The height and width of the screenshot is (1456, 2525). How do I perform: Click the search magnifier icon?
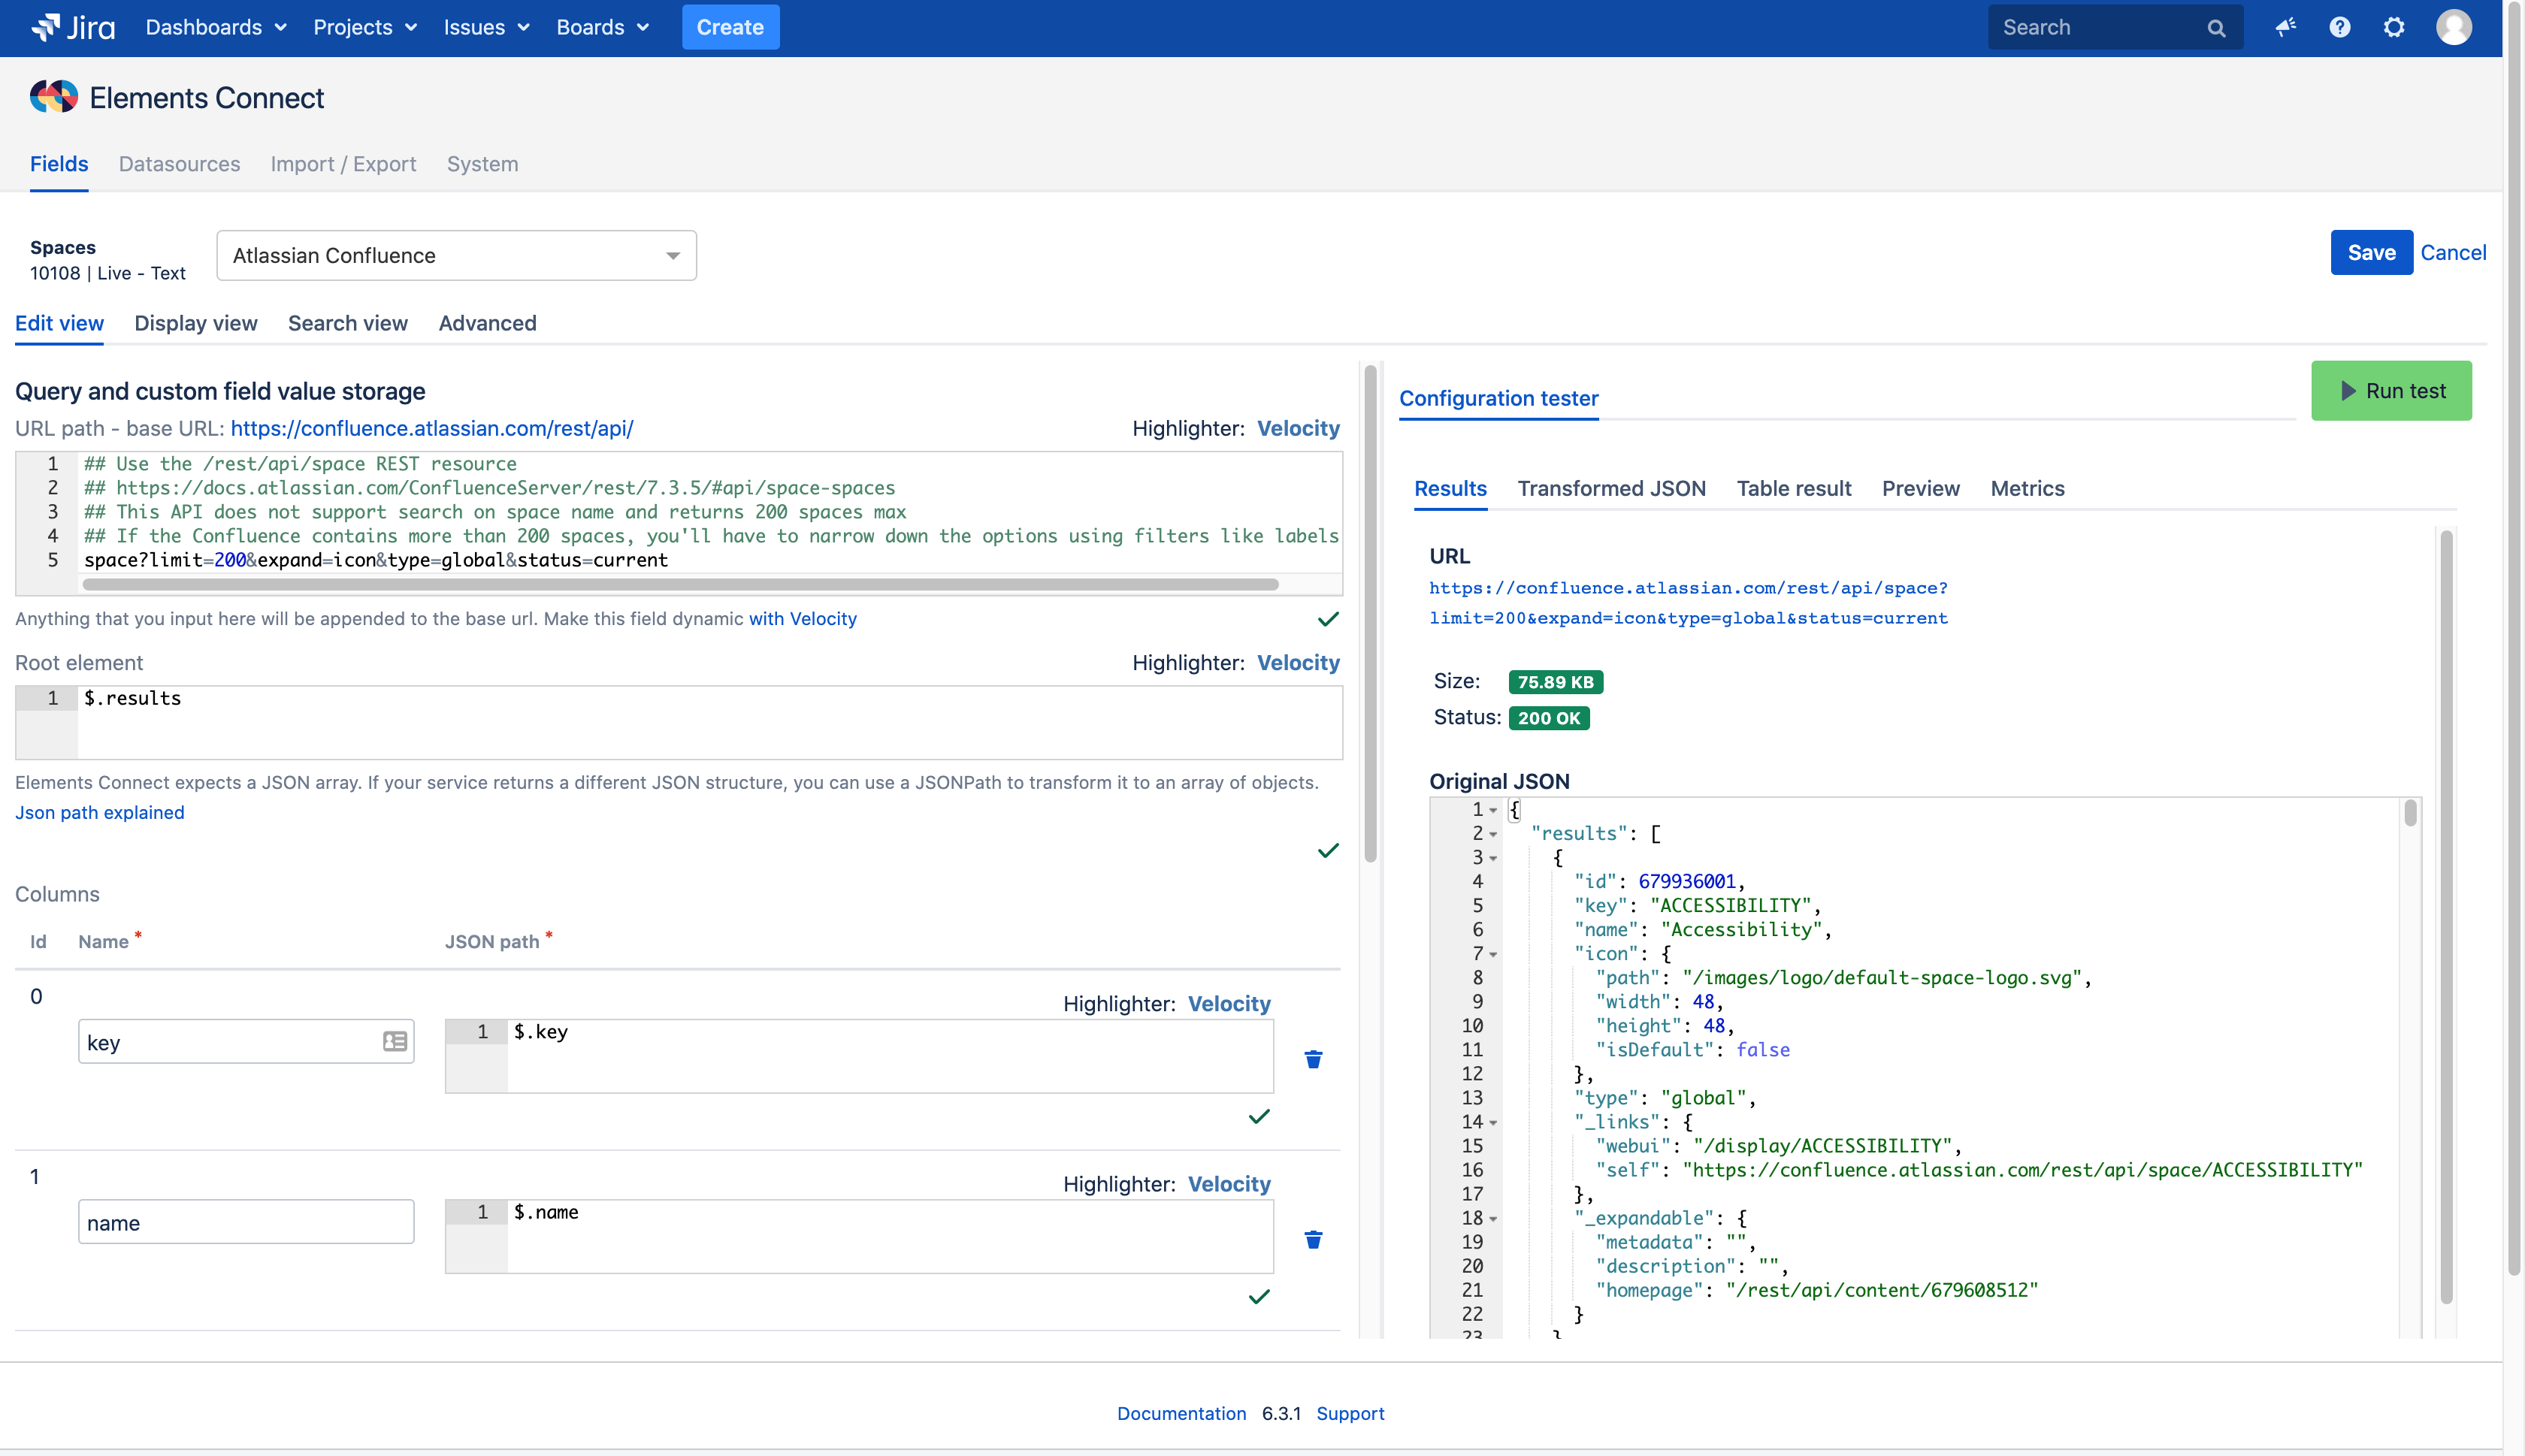pyautogui.click(x=2216, y=28)
